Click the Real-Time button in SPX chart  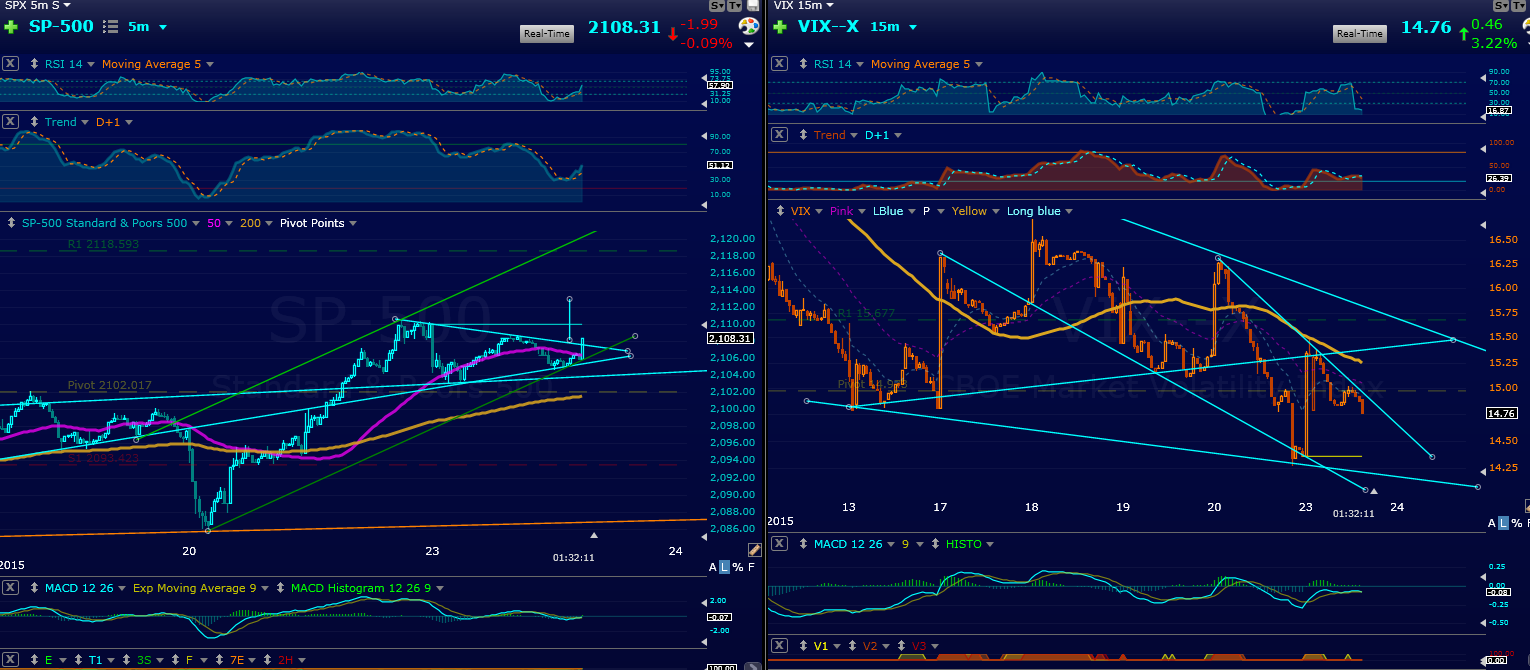pos(547,34)
